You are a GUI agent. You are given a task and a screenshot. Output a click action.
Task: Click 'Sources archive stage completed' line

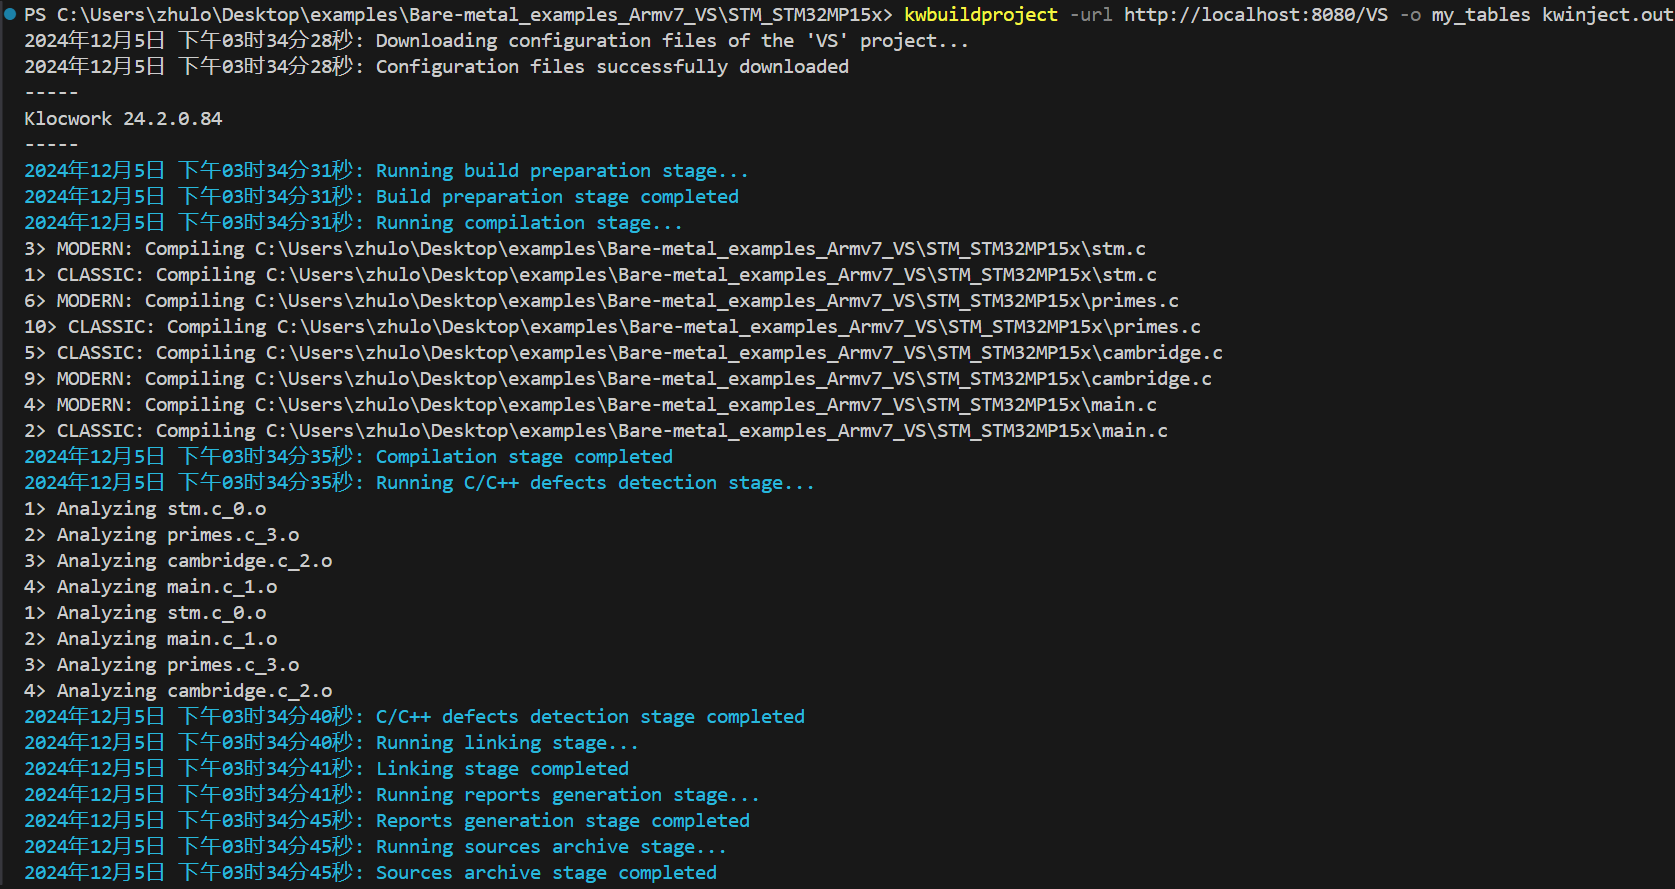click(x=546, y=873)
